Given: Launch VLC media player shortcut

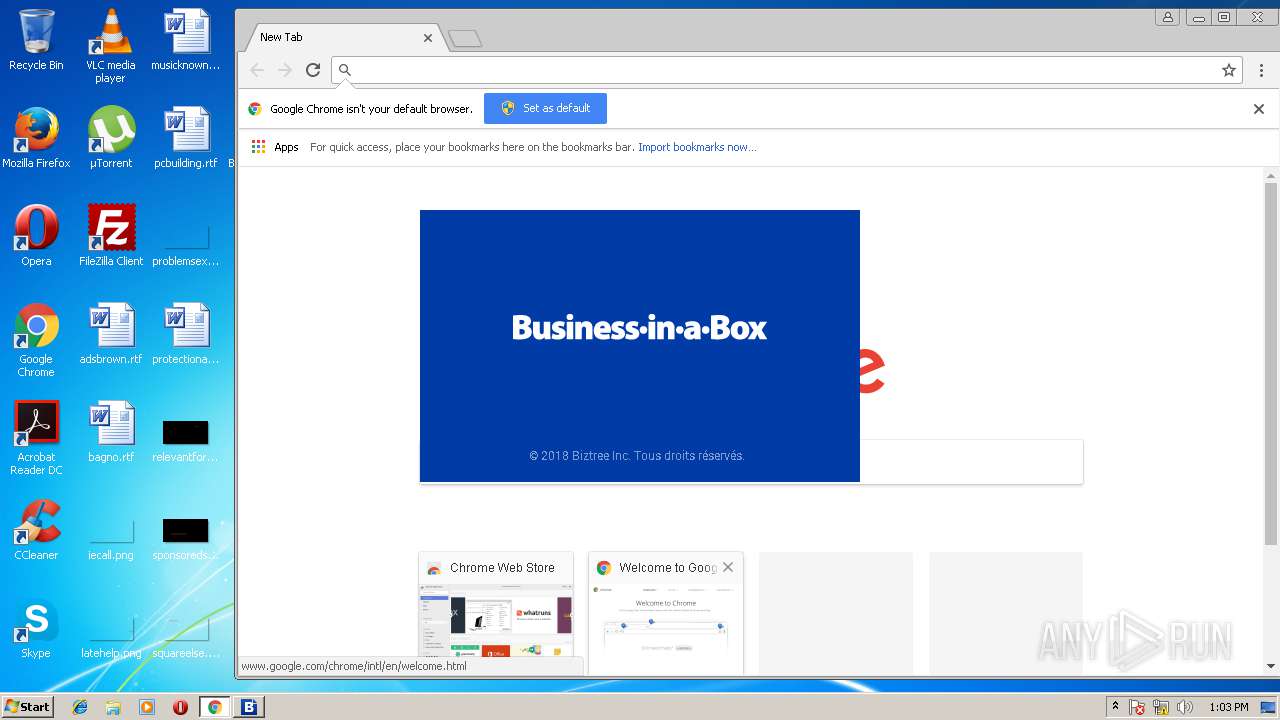Looking at the screenshot, I should click(x=110, y=45).
